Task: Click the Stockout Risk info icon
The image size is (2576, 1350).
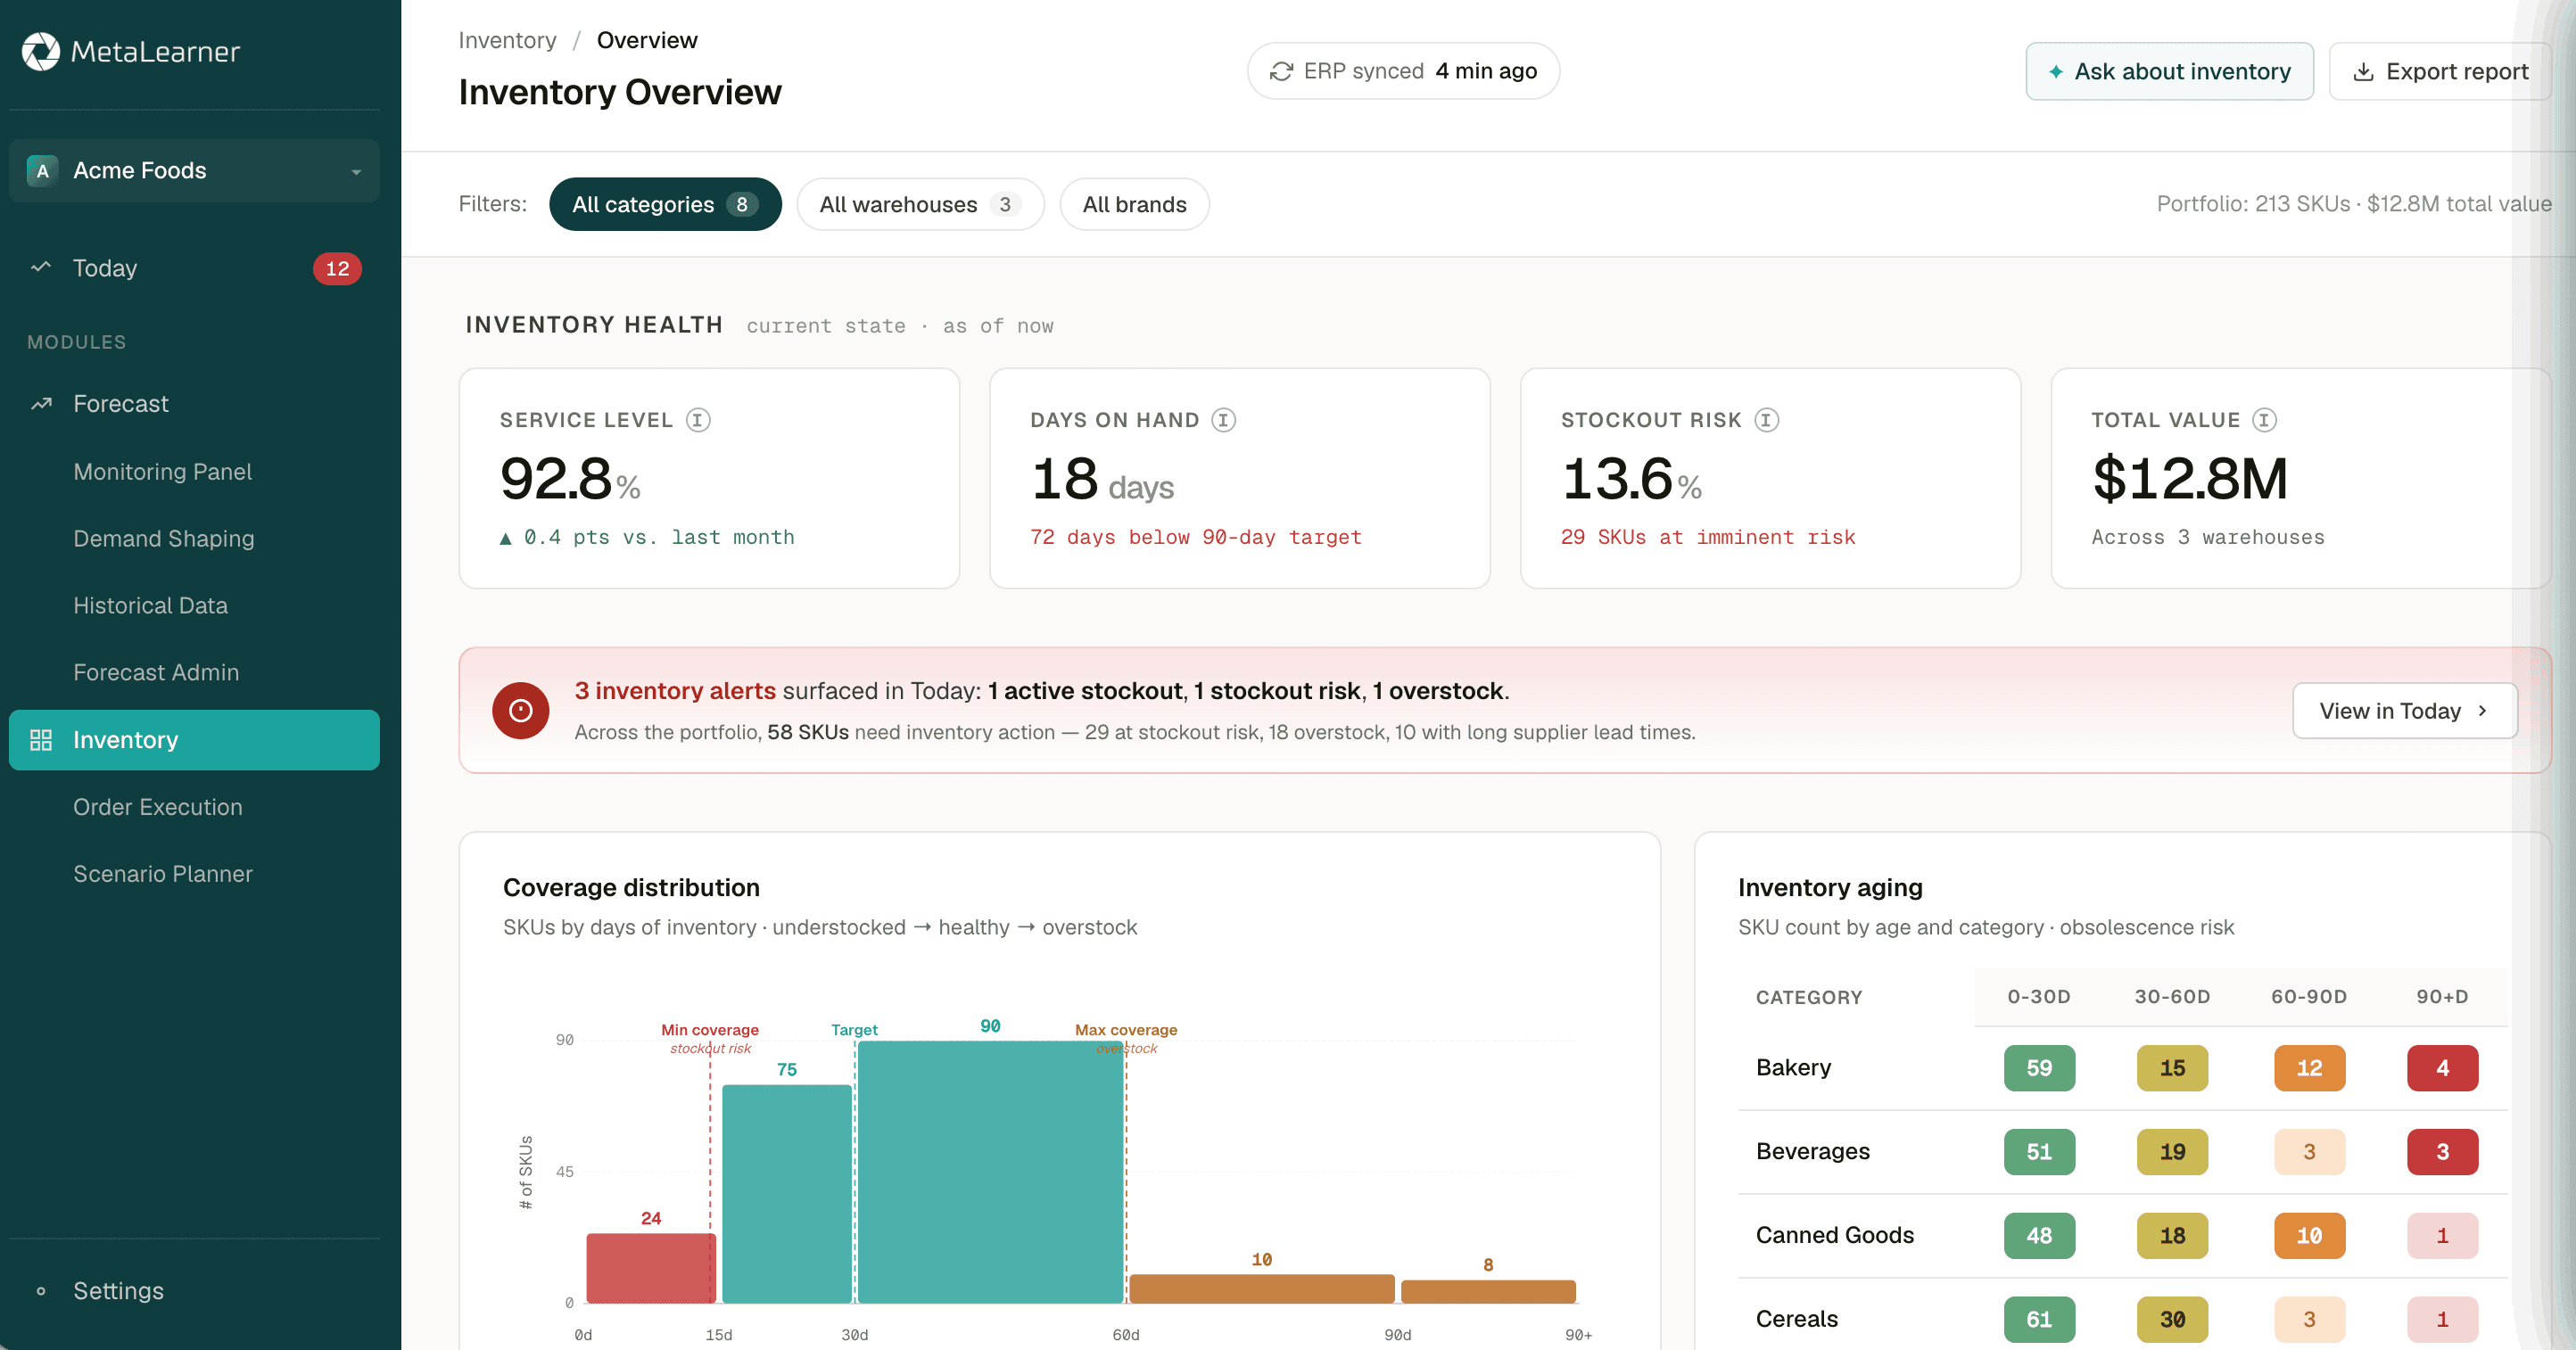Action: coord(1767,420)
